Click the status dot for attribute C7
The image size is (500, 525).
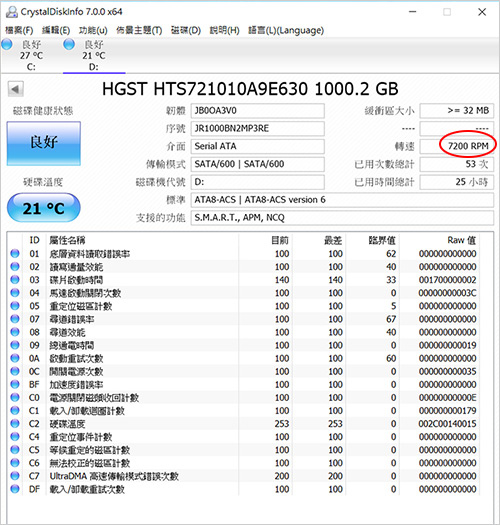15,476
